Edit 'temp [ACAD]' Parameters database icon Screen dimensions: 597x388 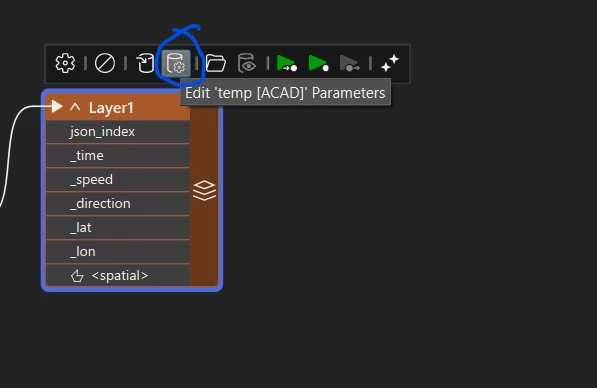(x=176, y=63)
